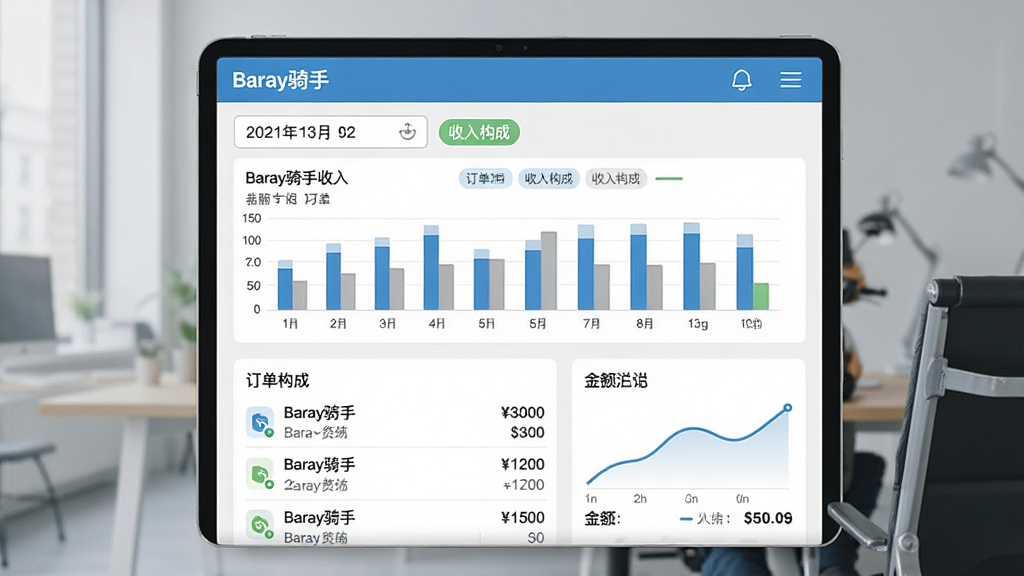
Task: Tap the green icon beside the ¥1500 order
Action: 260,526
